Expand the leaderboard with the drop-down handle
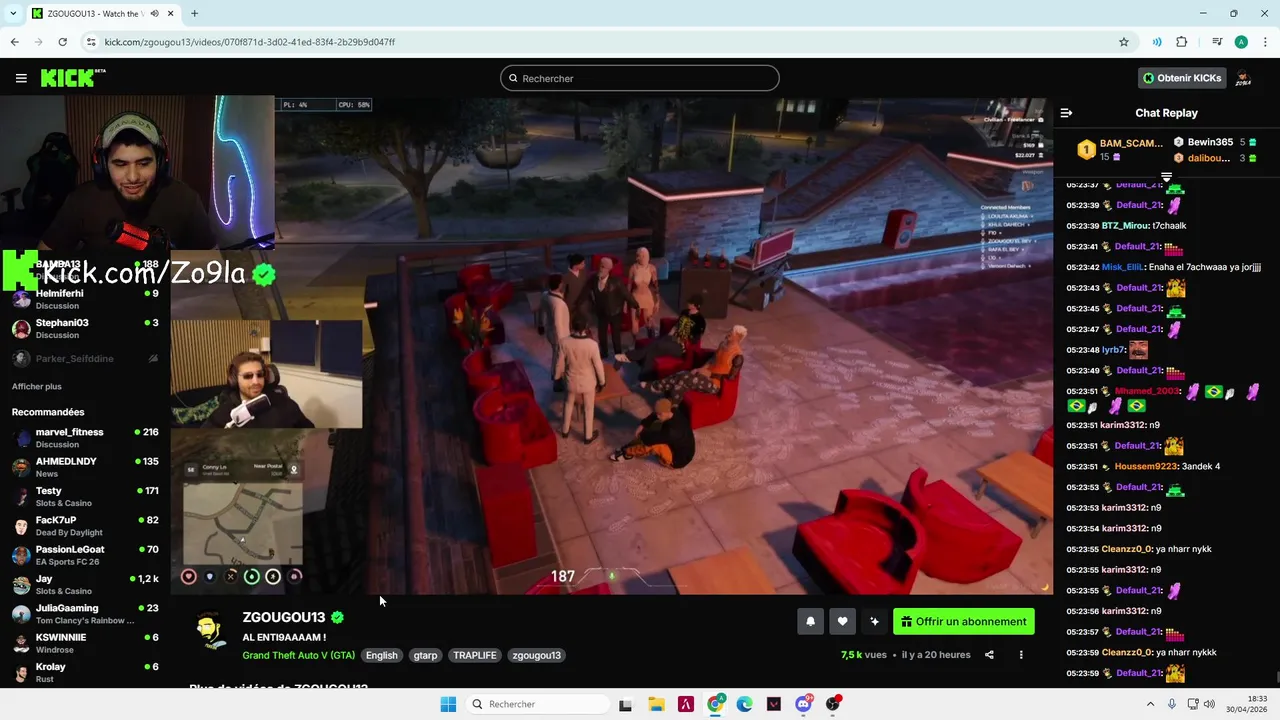 pos(1166,177)
